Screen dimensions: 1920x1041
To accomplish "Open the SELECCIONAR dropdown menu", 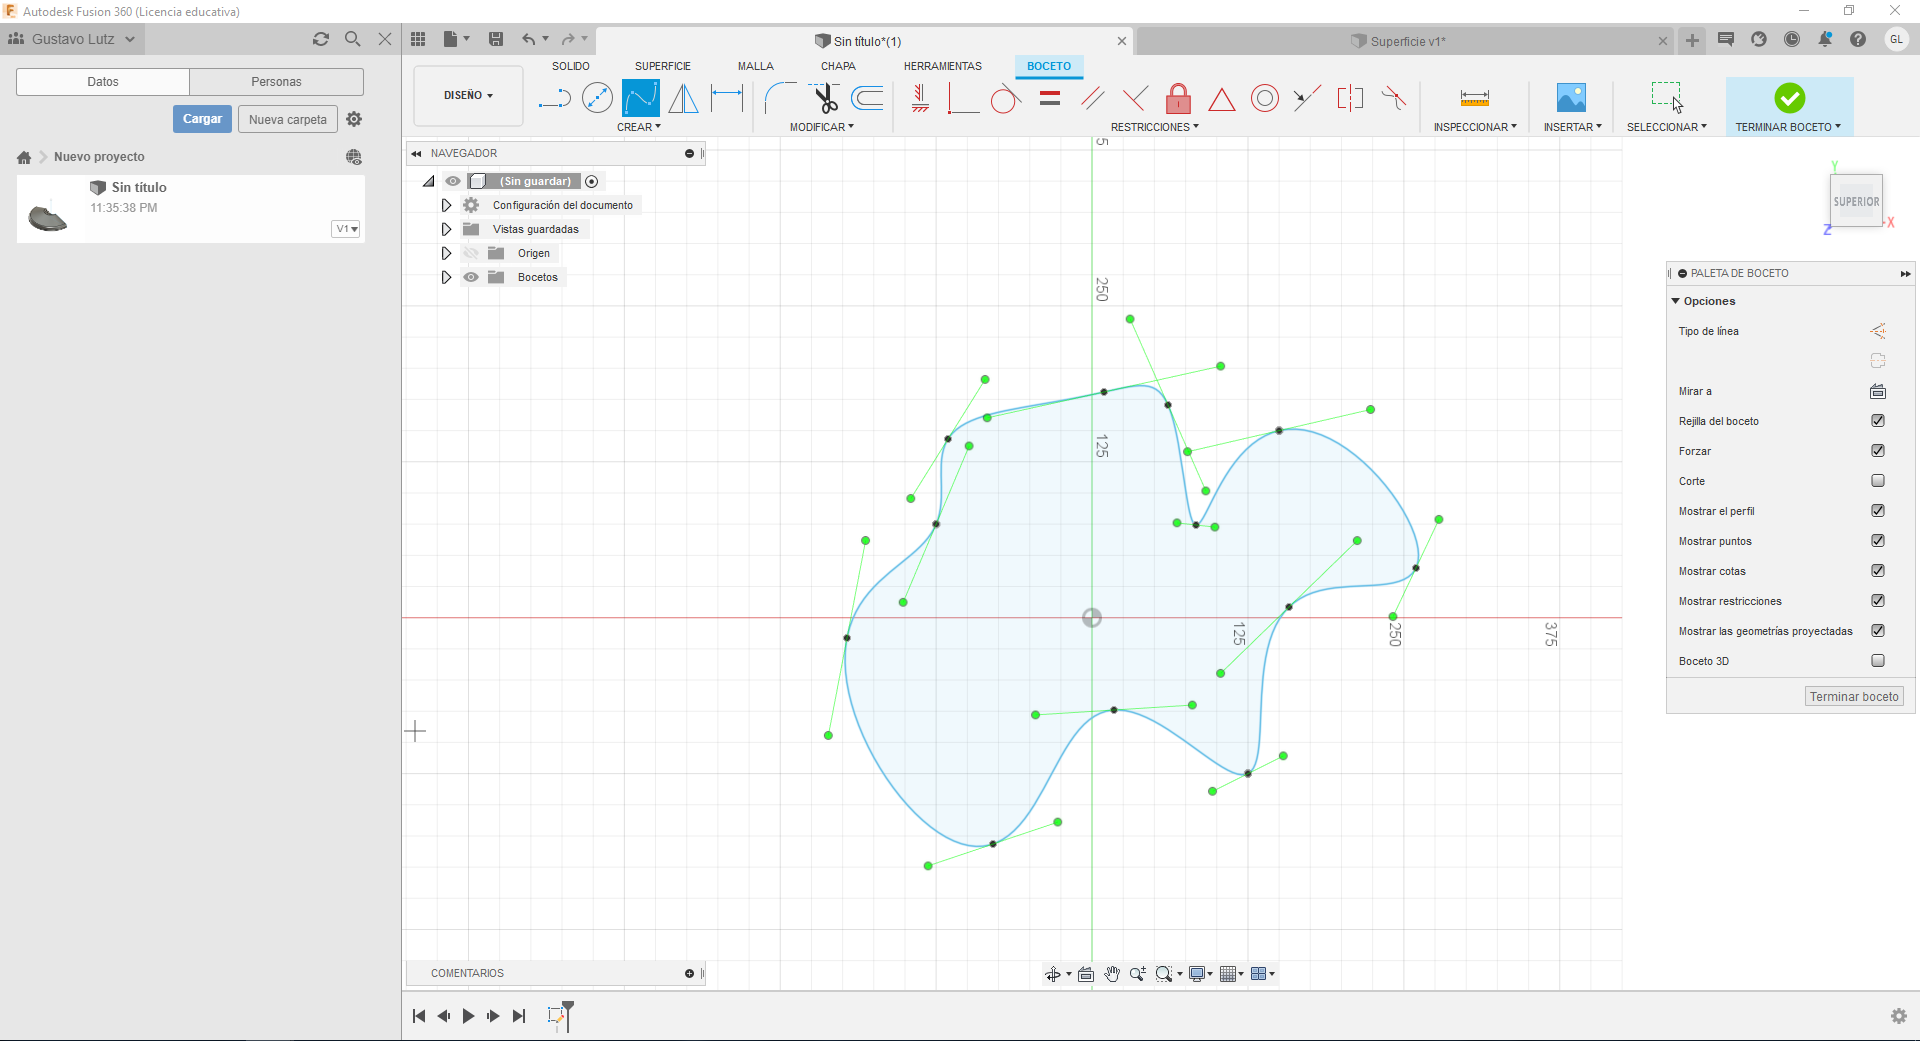I will coord(1667,127).
